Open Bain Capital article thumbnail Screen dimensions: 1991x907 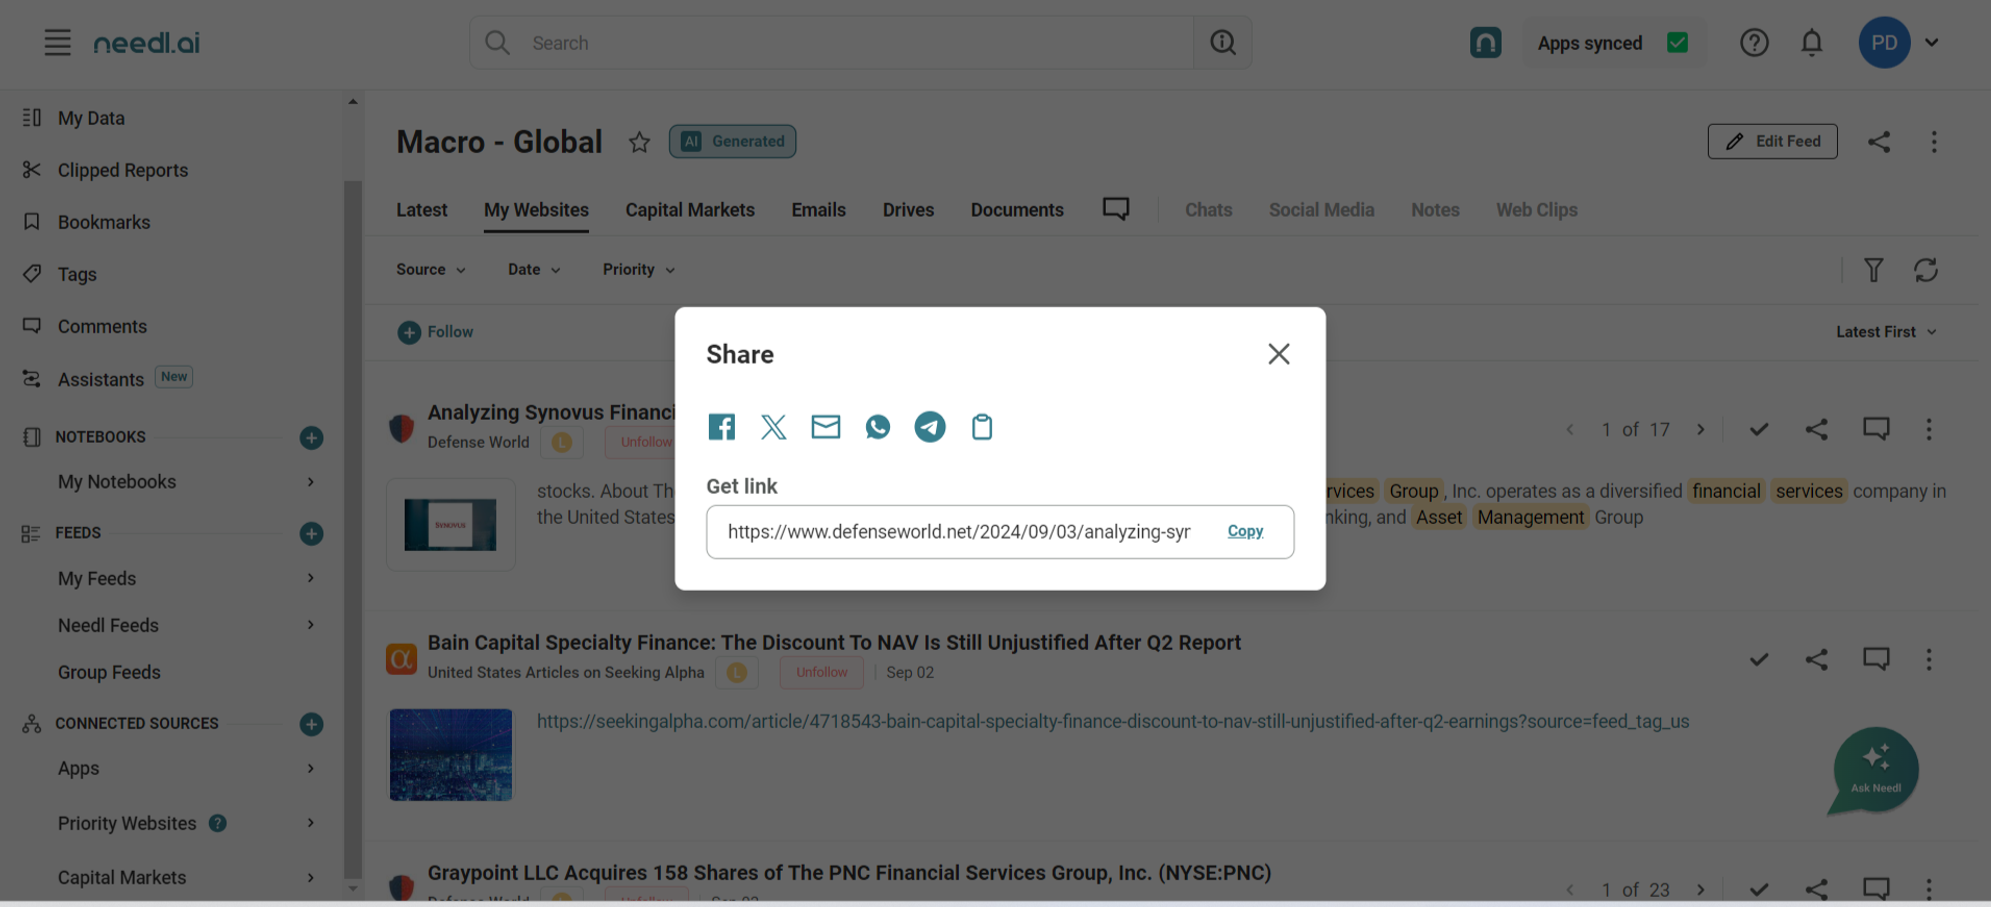450,755
